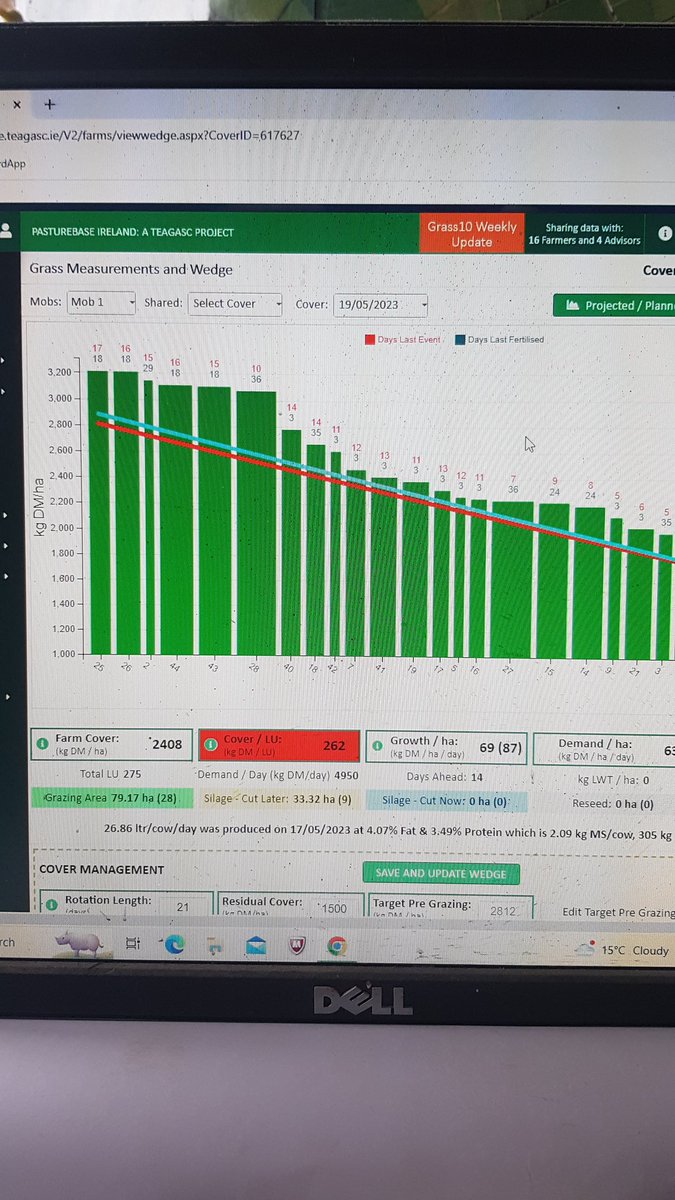Toggle Days Last Event red legend swatch

tap(370, 340)
